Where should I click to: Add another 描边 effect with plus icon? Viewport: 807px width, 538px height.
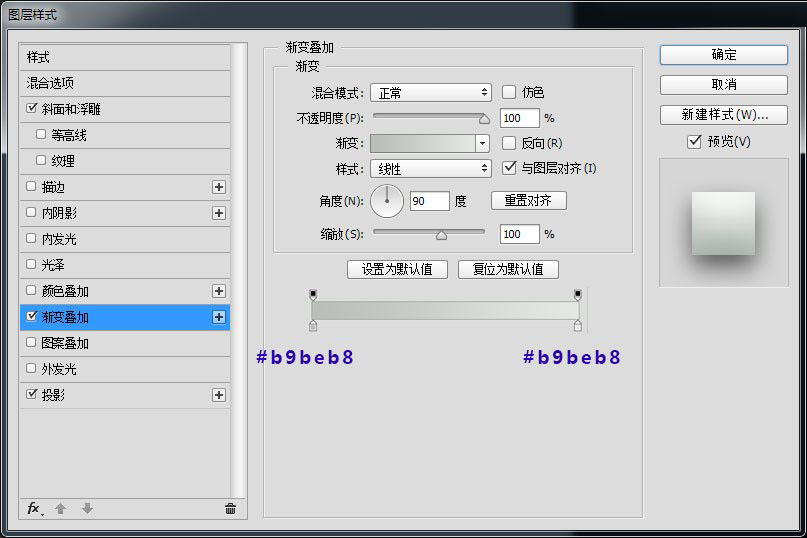pyautogui.click(x=219, y=187)
